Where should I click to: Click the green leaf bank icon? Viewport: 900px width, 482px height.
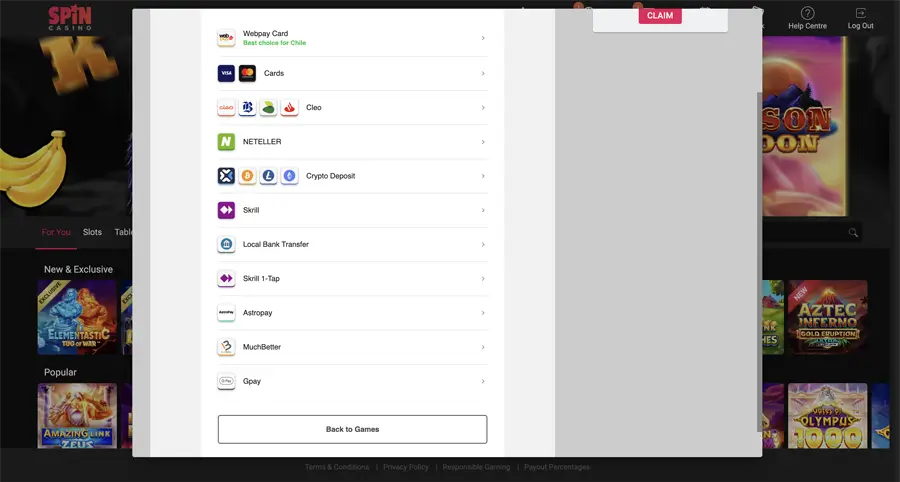tap(268, 107)
